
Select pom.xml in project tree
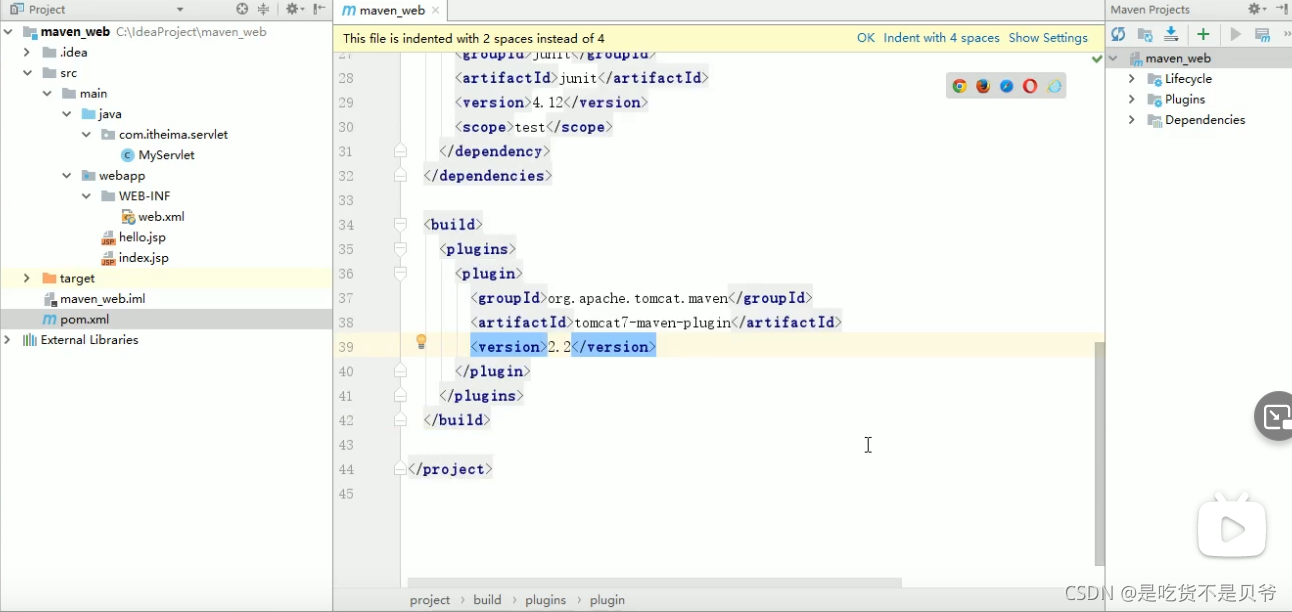coord(84,319)
